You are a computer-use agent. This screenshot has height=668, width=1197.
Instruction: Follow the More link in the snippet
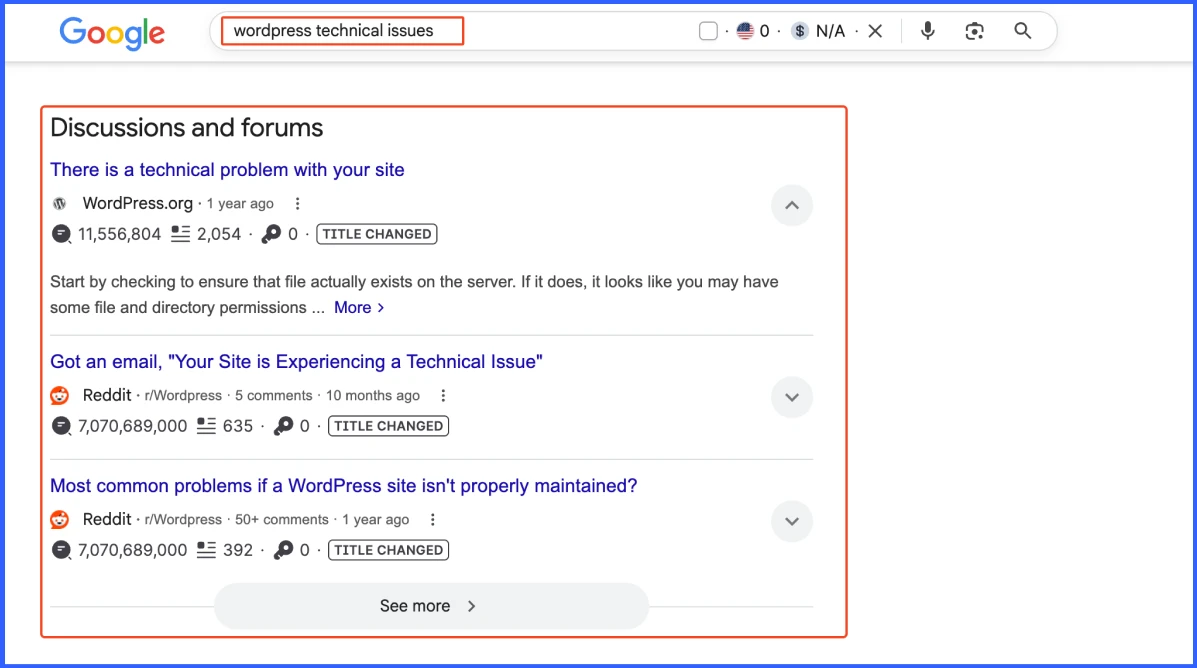359,308
